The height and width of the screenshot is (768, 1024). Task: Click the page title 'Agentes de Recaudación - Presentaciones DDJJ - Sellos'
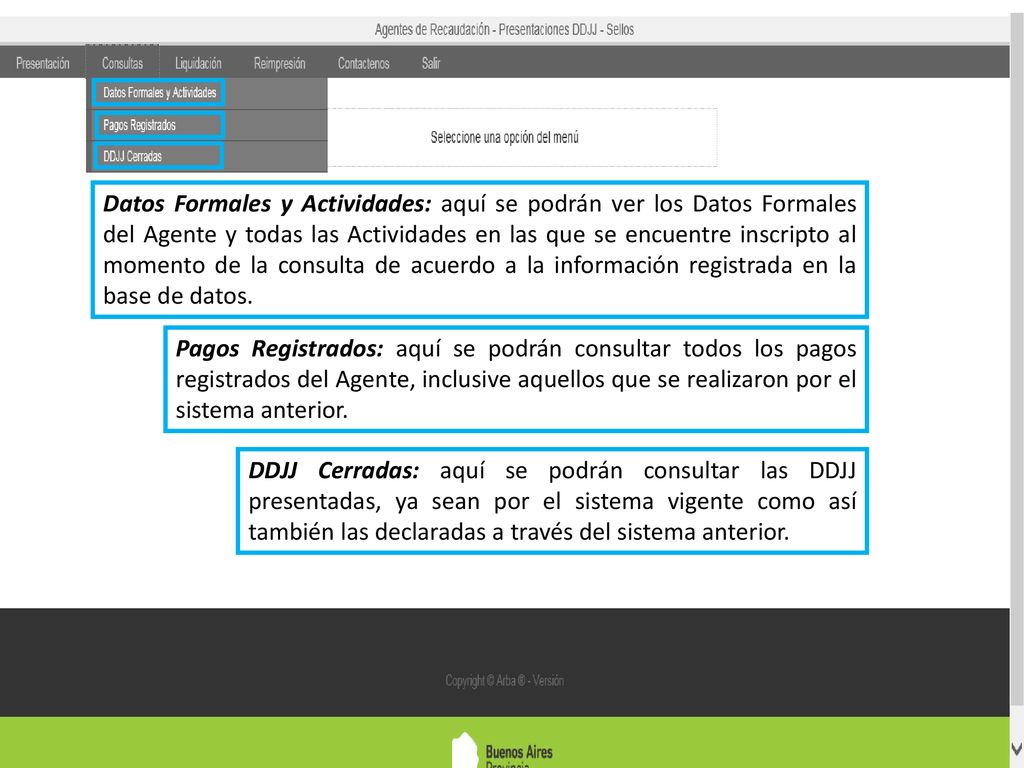(504, 29)
